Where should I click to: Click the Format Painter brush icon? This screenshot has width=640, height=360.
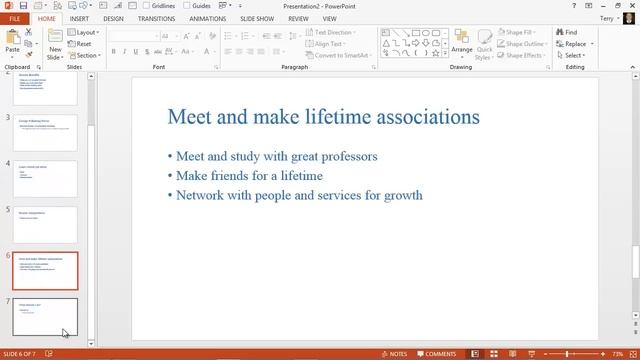point(29,54)
